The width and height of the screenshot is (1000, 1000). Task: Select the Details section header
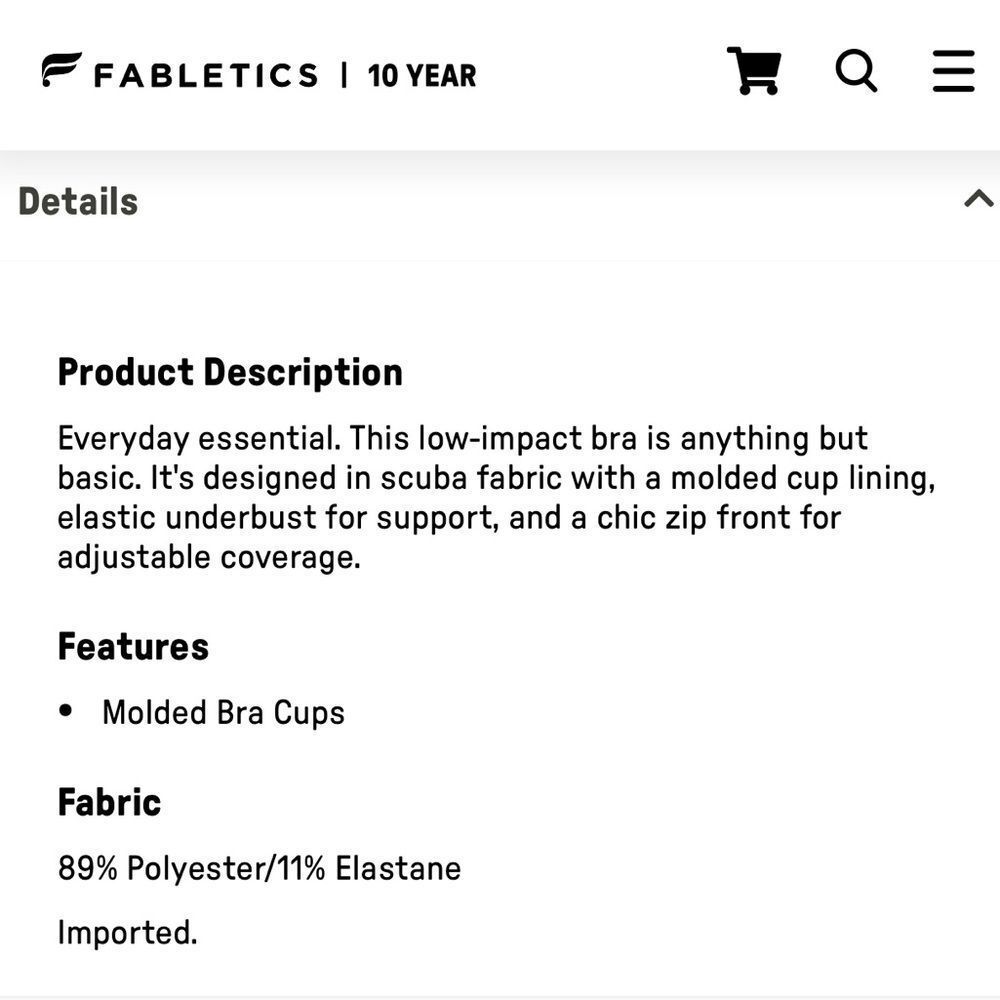[x=77, y=200]
